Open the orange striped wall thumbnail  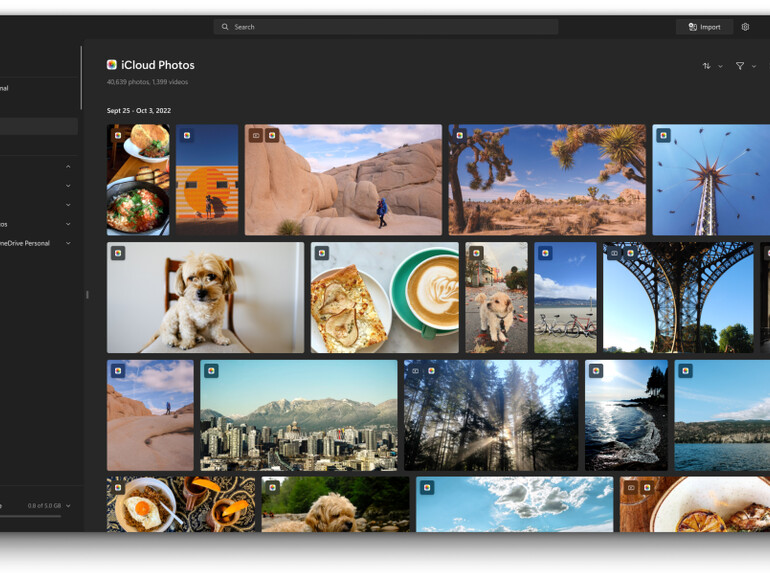(207, 180)
